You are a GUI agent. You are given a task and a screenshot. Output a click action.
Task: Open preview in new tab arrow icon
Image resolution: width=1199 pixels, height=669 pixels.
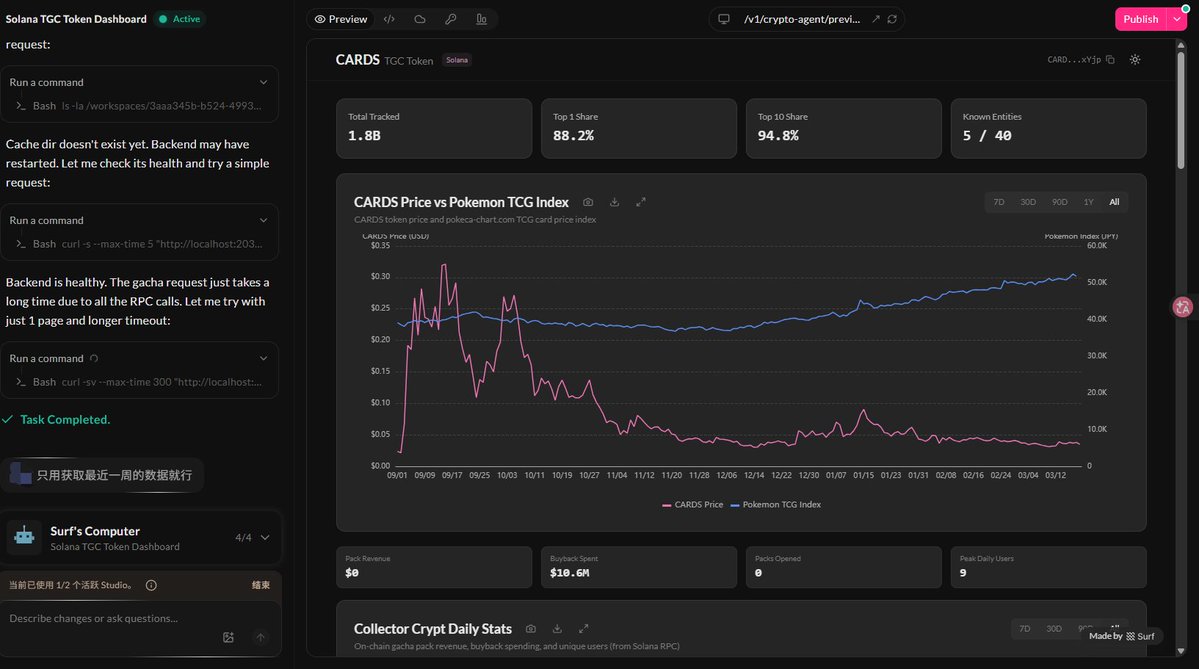click(x=876, y=19)
